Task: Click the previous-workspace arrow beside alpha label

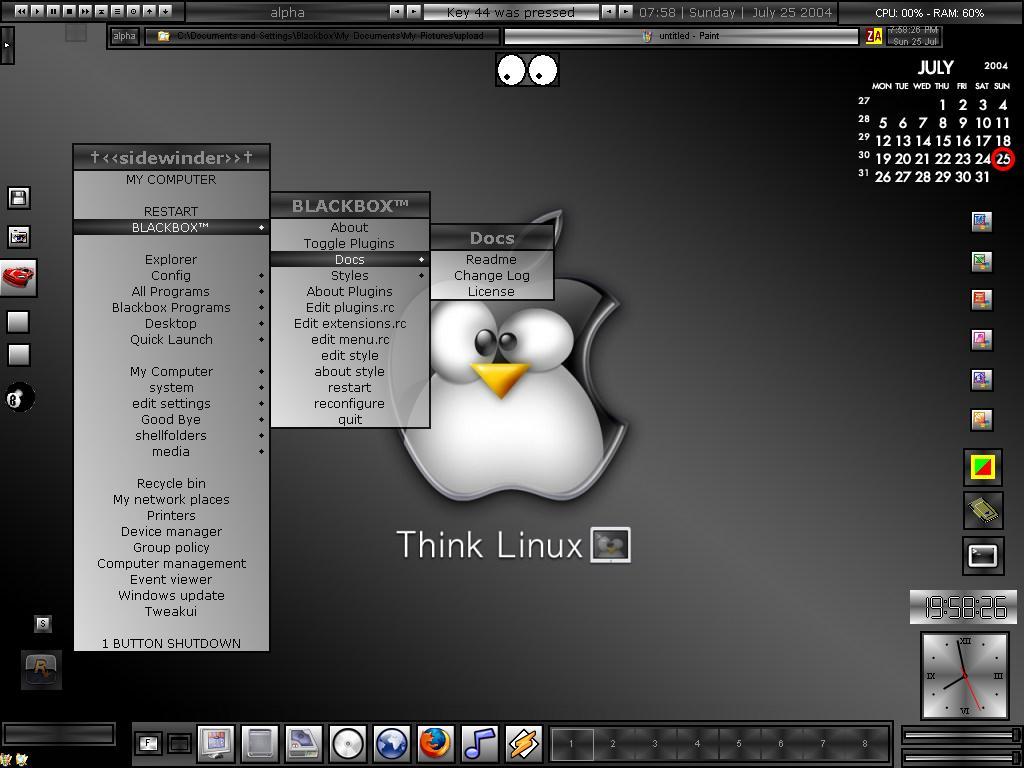Action: click(396, 11)
